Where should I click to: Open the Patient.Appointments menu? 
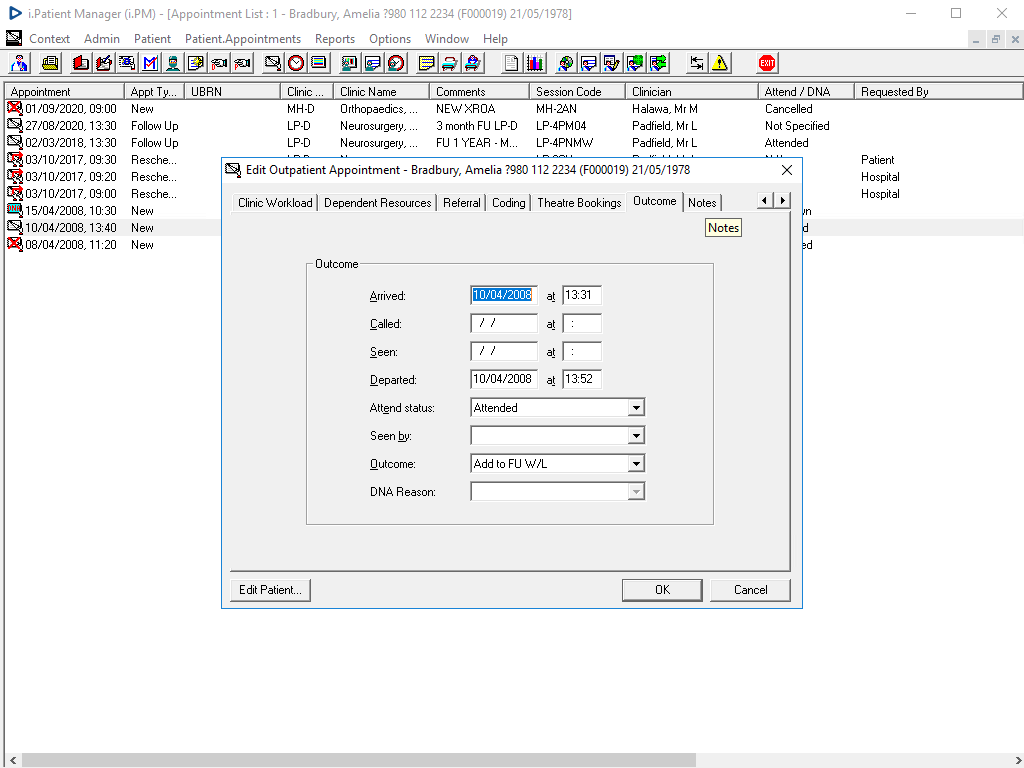[x=243, y=39]
